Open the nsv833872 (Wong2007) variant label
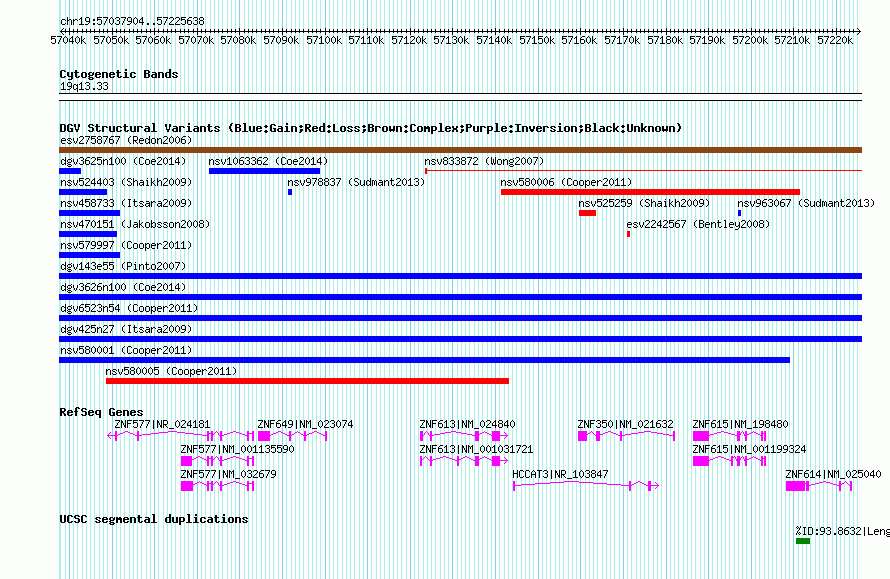 coord(484,161)
